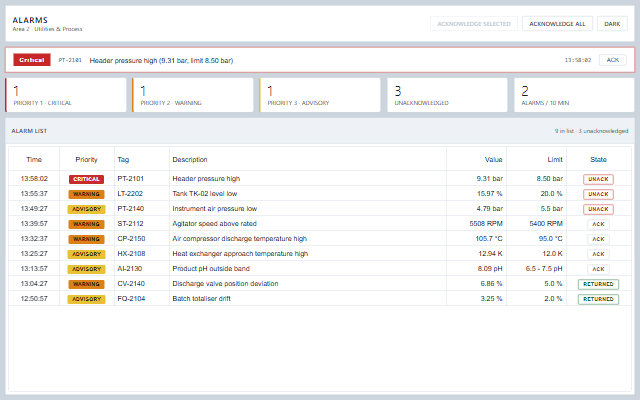640x400 pixels.
Task: Click ACK state on the CP-2150 row
Action: tap(598, 239)
